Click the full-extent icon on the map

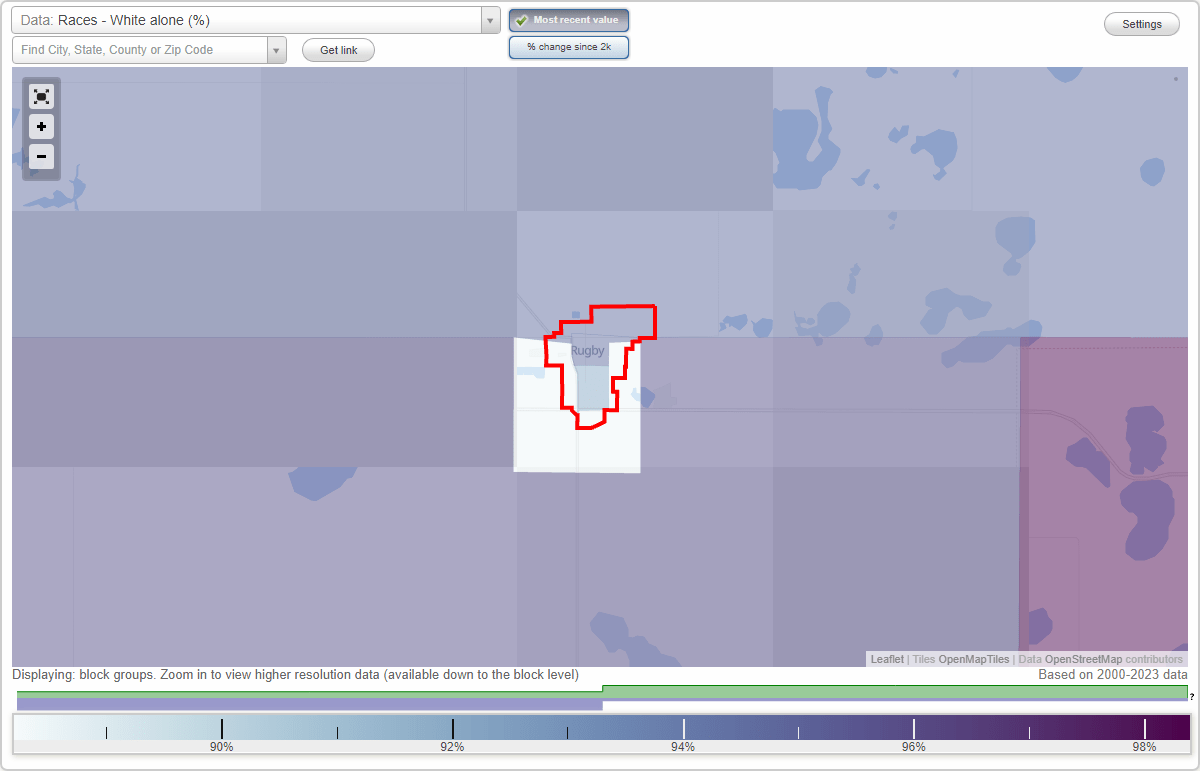pos(41,96)
